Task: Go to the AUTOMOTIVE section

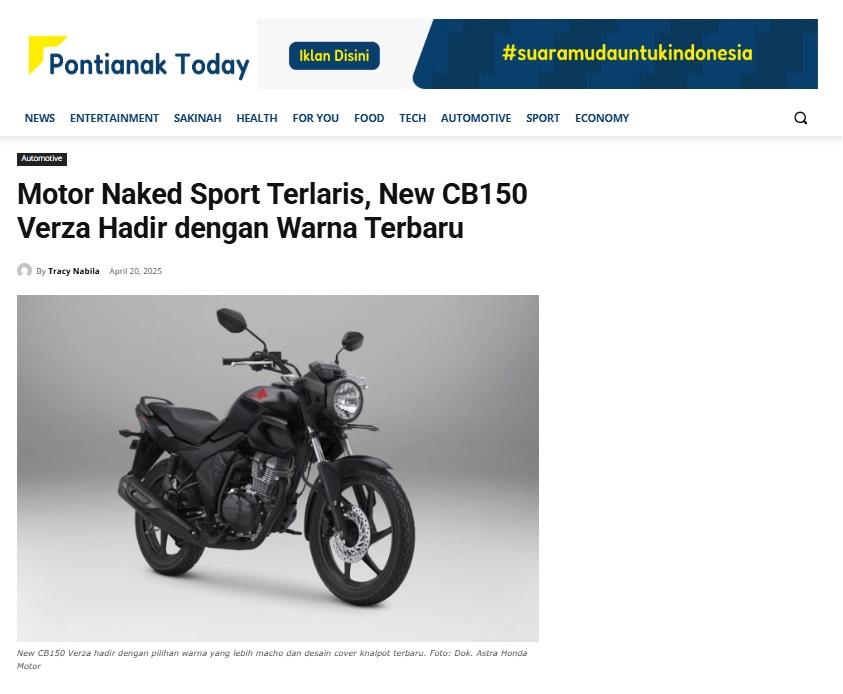Action: click(x=476, y=118)
